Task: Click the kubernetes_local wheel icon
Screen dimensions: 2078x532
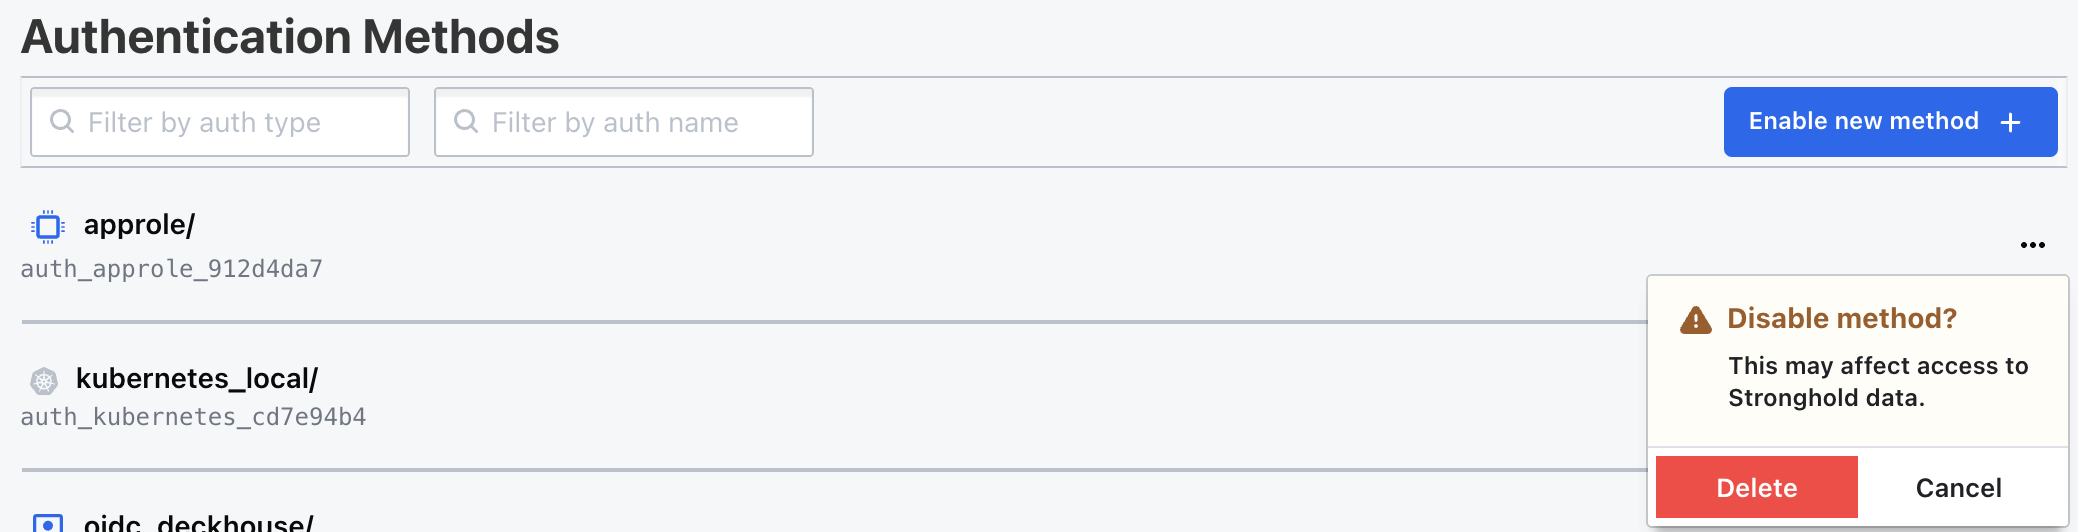Action: coord(44,381)
